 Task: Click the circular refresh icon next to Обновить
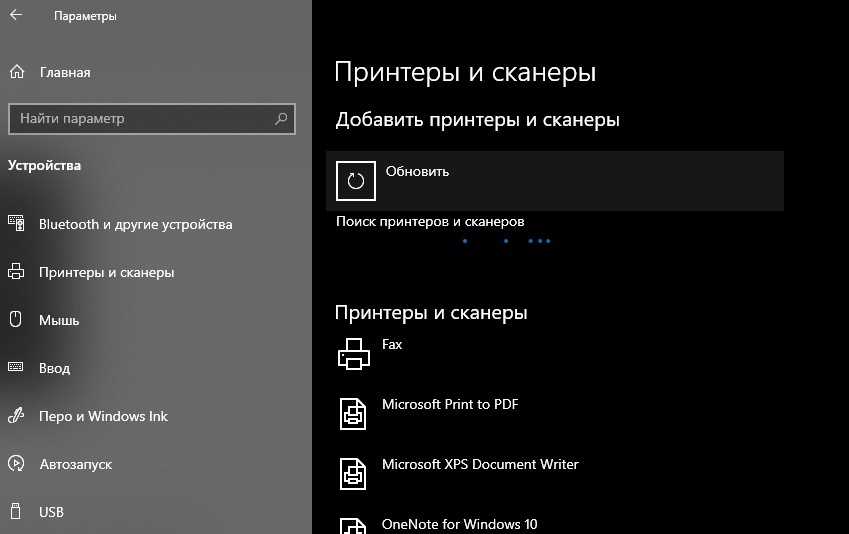coord(355,181)
